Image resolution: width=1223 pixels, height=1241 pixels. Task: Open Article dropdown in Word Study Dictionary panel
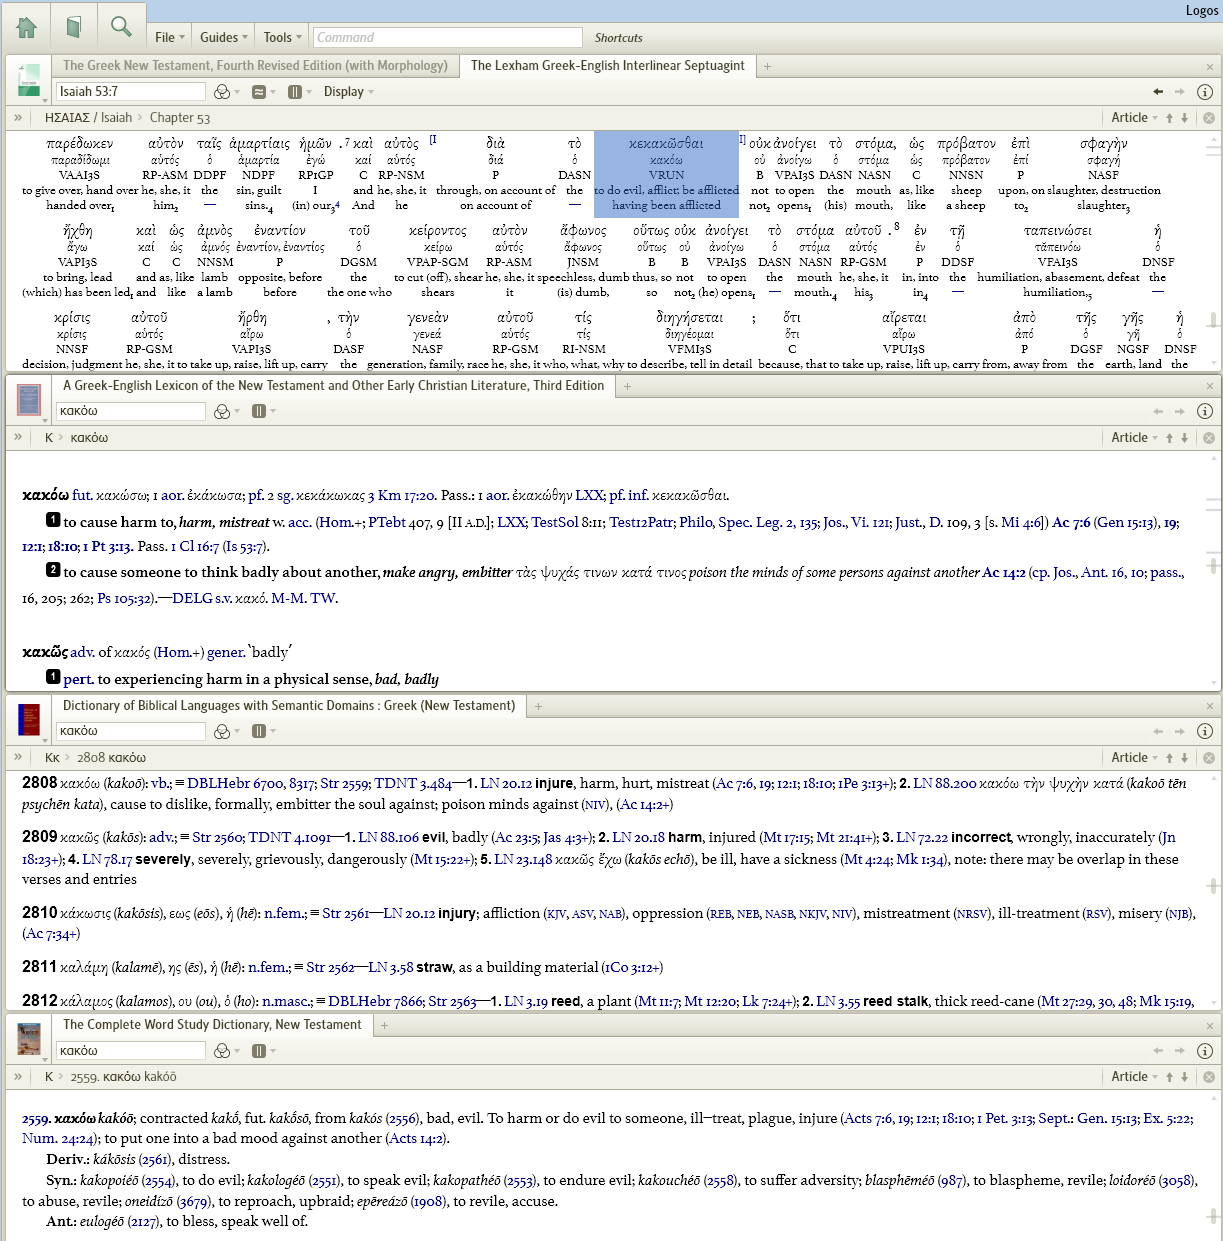point(1134,1077)
